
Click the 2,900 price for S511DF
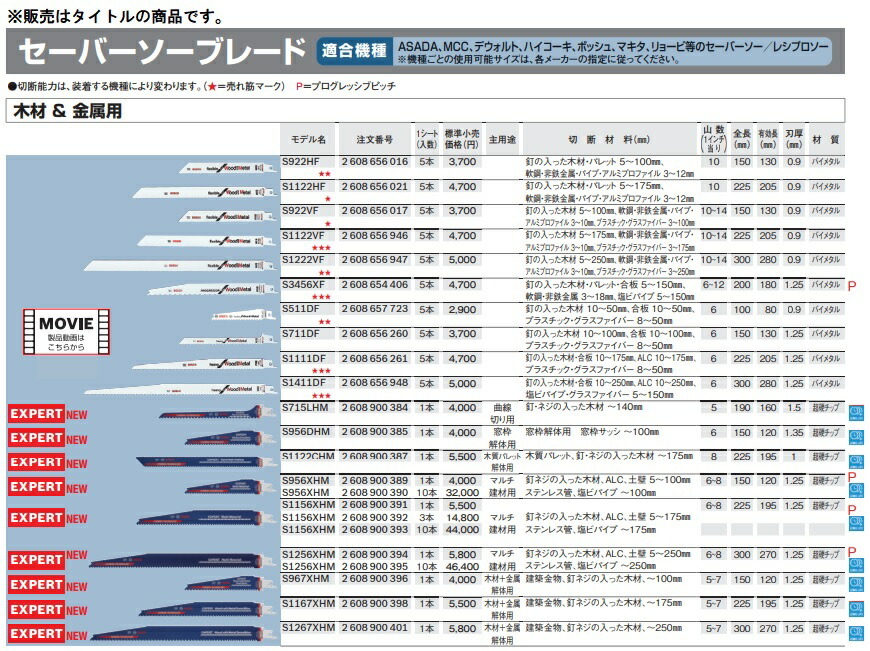pos(462,310)
